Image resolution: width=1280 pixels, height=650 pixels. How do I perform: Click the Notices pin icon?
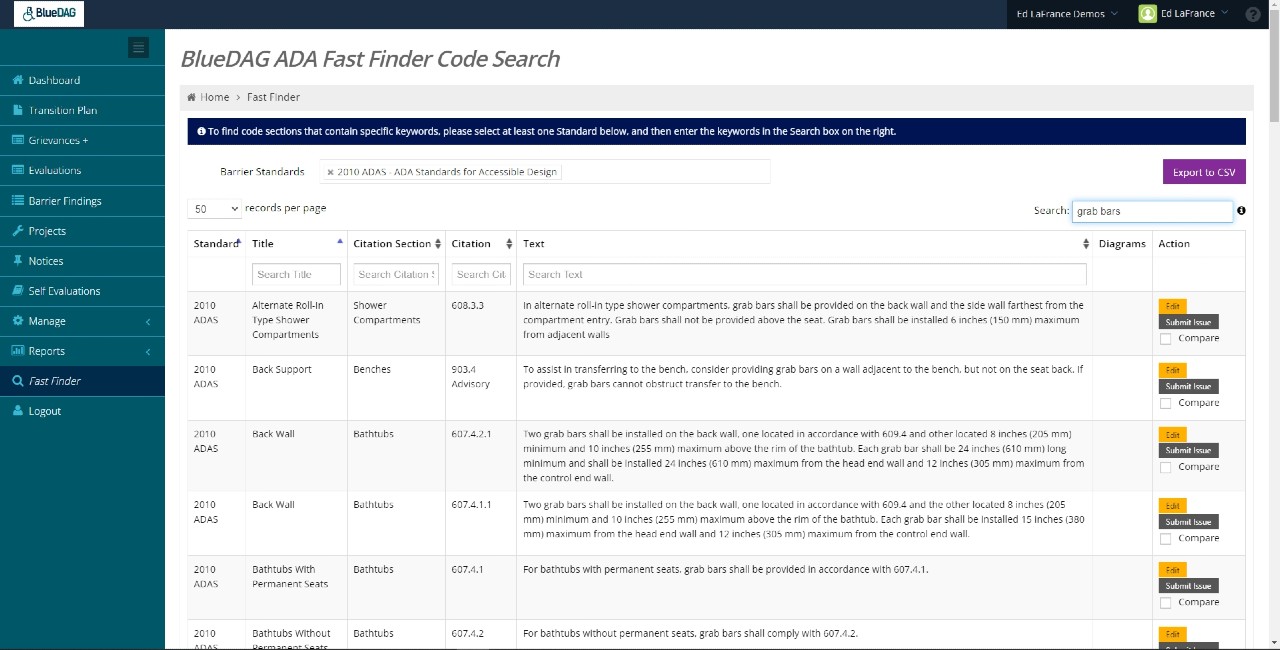[x=18, y=260]
